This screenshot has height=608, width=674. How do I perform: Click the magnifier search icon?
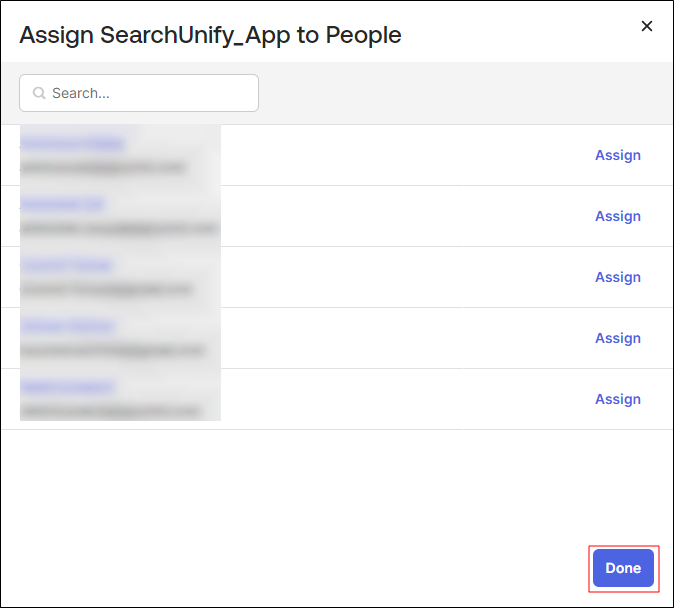click(40, 93)
